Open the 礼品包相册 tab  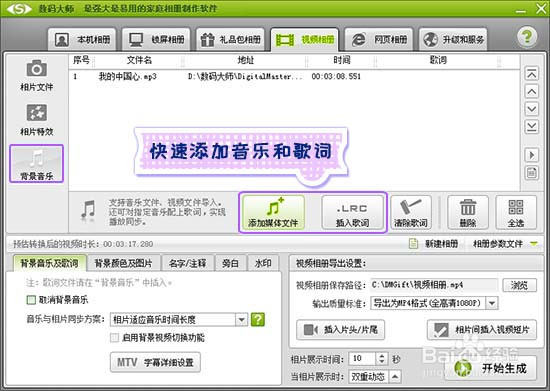230,39
